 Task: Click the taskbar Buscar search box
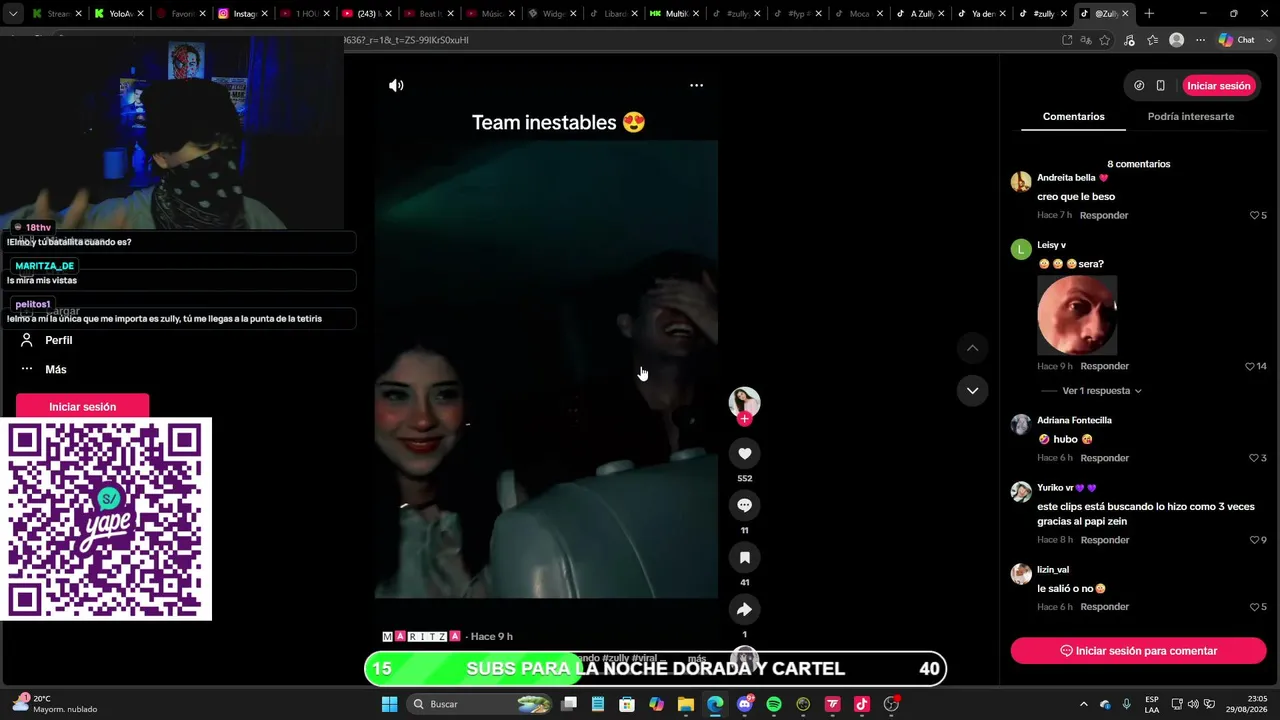point(481,705)
